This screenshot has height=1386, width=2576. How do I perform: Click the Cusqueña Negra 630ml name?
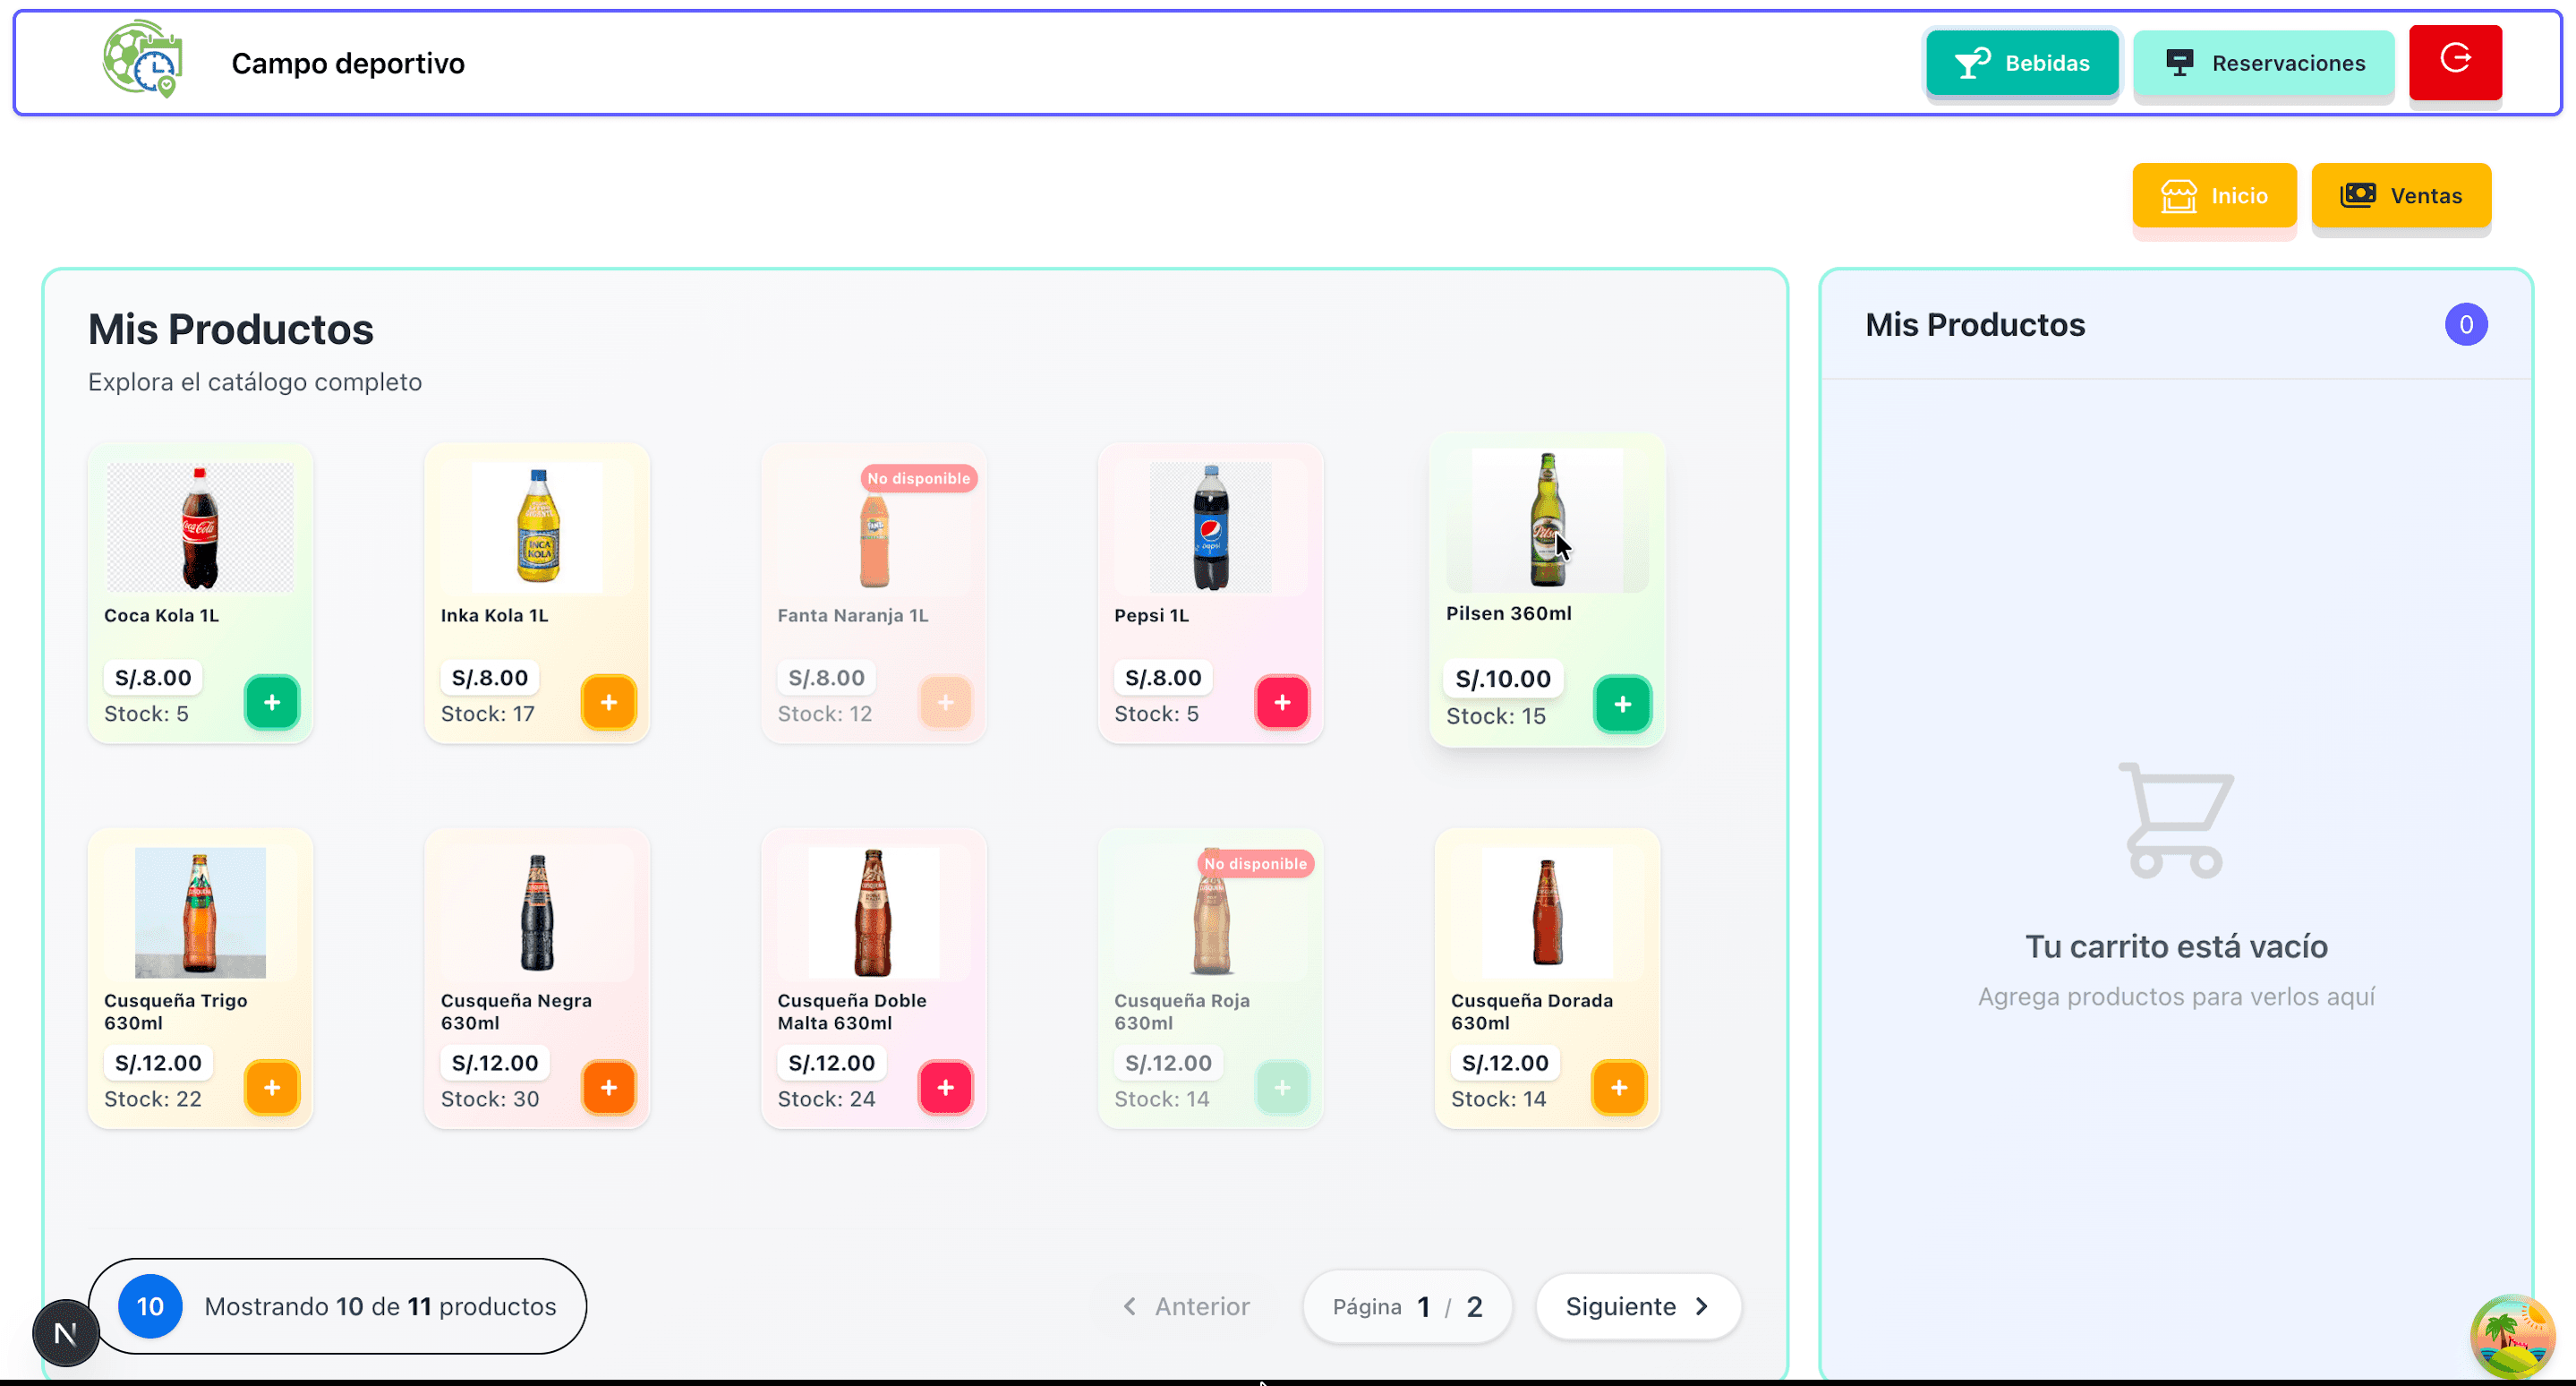coord(516,1011)
